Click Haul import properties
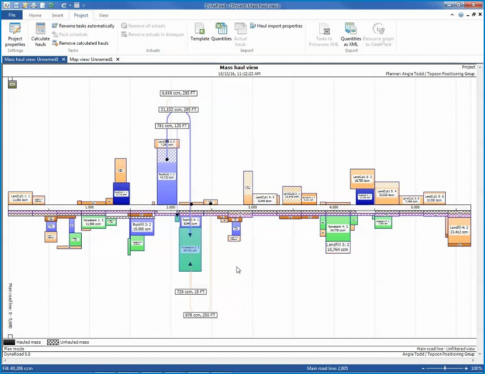Screen dimensions: 485x374 point(276,26)
